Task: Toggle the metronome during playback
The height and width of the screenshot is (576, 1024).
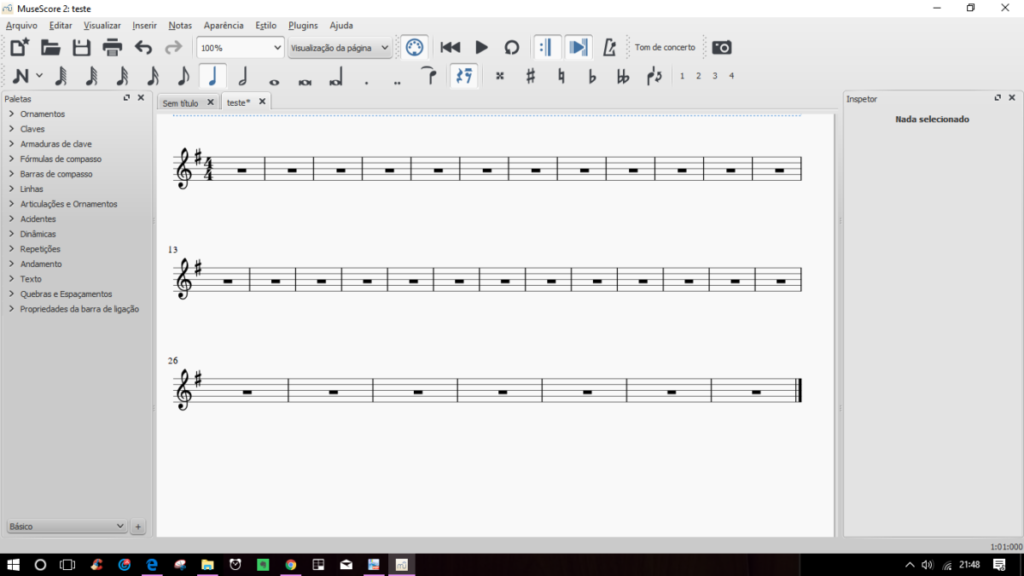Action: (608, 47)
